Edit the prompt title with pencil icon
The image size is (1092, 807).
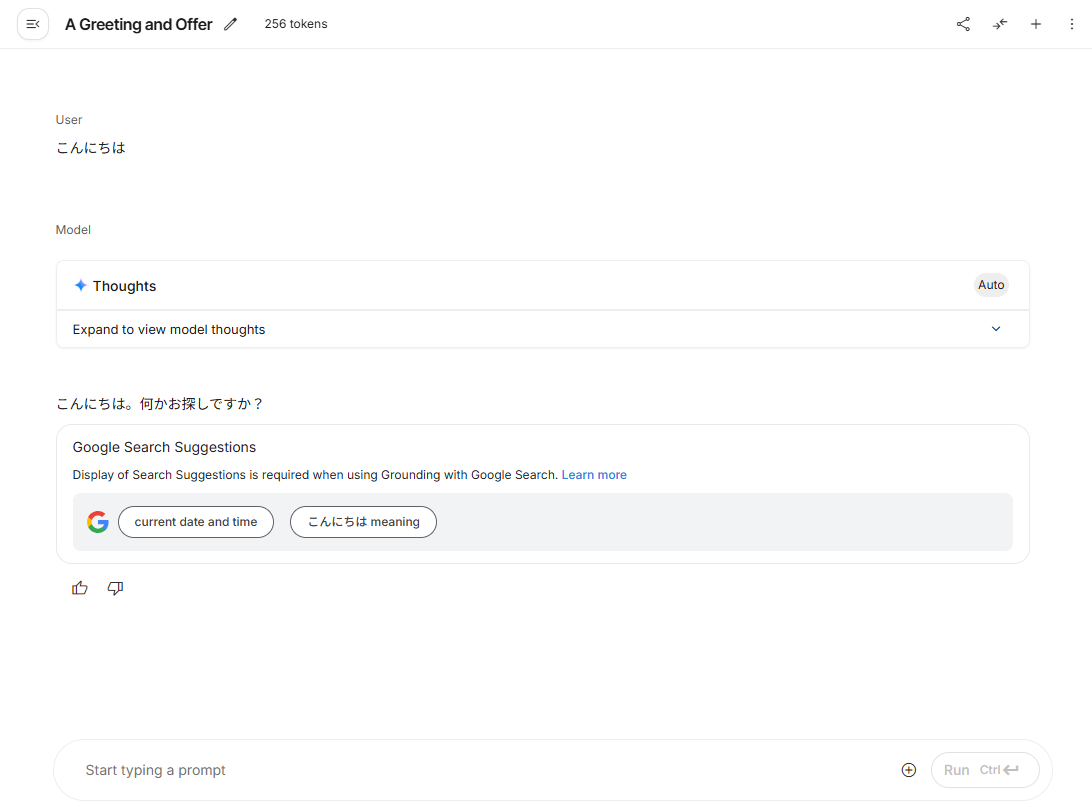231,24
